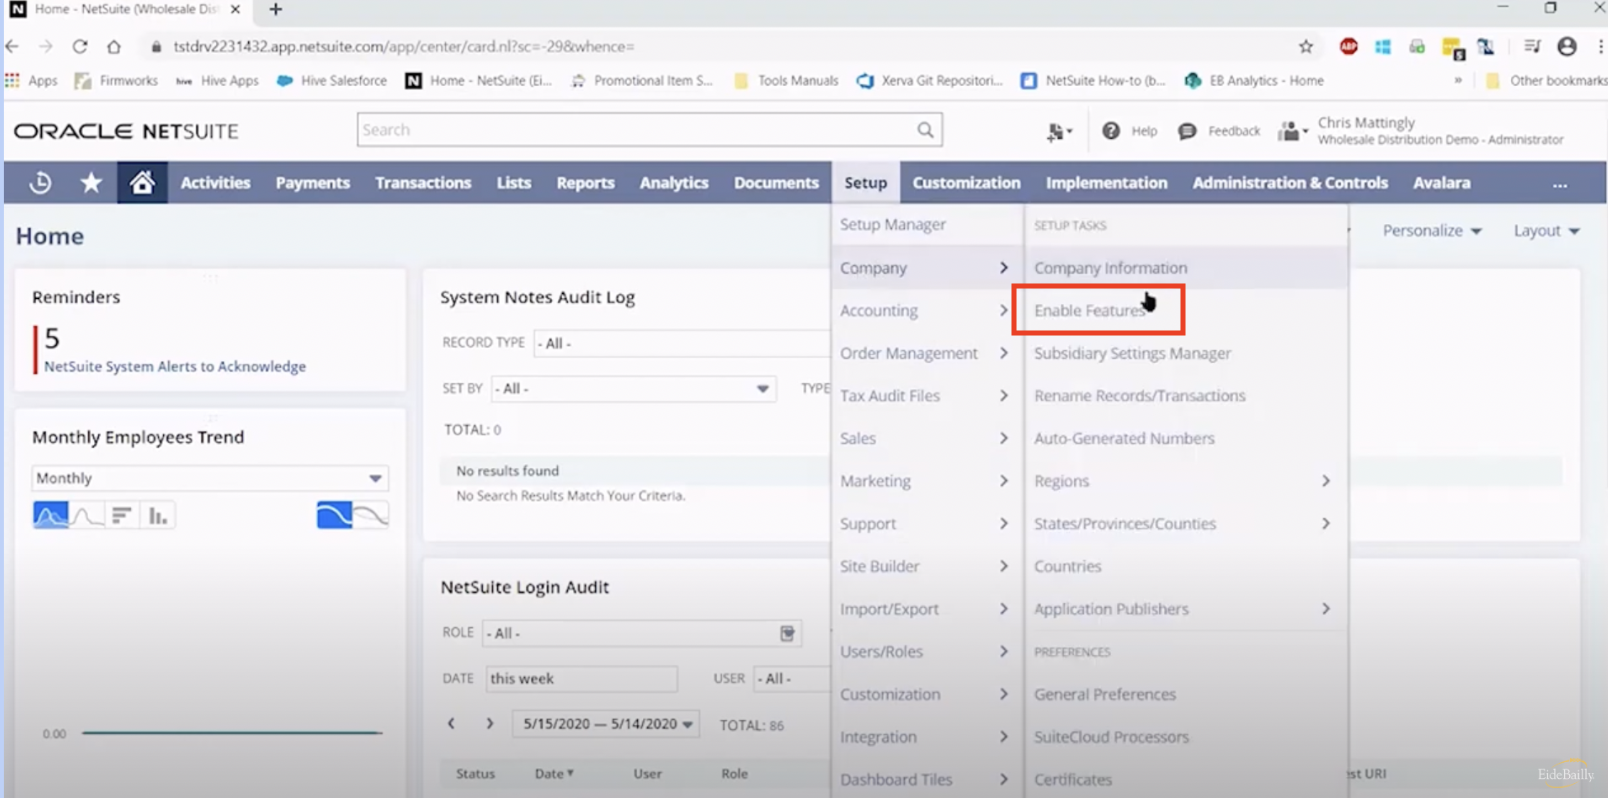Open the Reports menu
The image size is (1608, 798).
[585, 183]
